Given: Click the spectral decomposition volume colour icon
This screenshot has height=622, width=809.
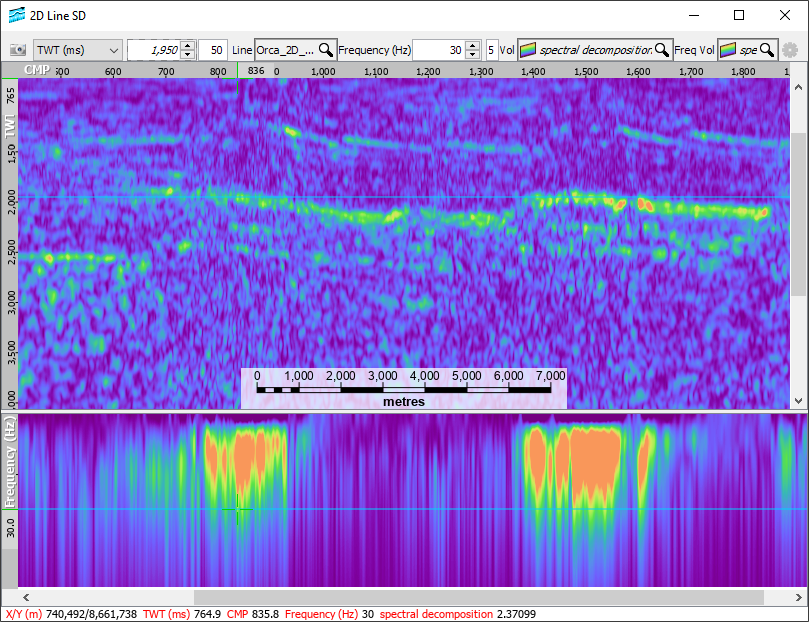Looking at the screenshot, I should click(528, 50).
